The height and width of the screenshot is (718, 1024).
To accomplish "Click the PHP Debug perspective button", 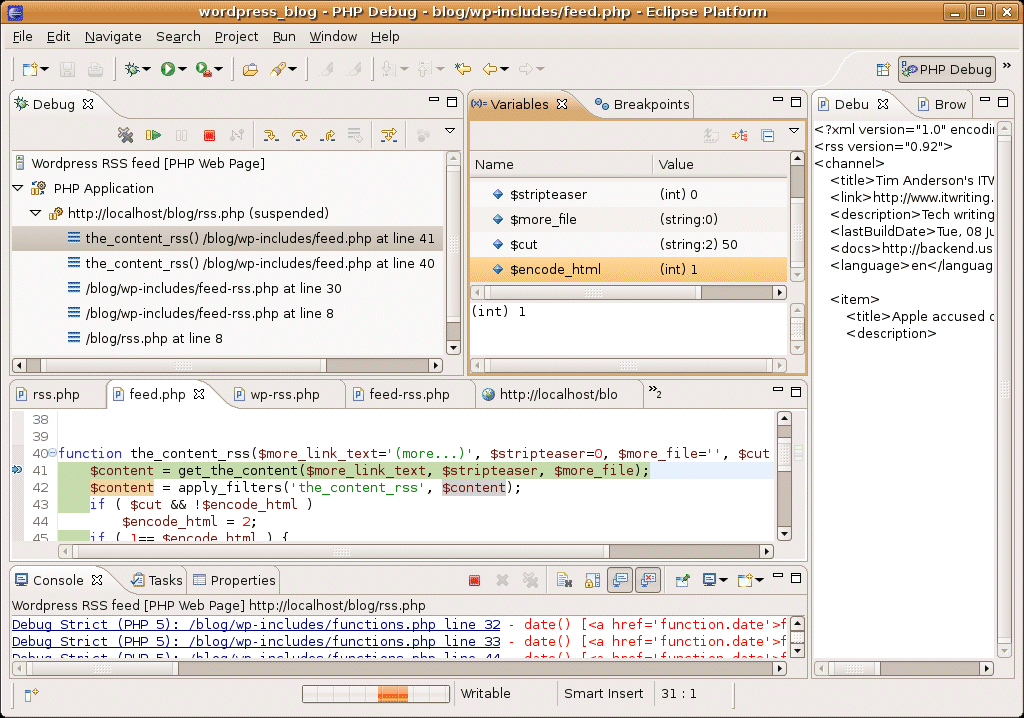I will point(947,69).
